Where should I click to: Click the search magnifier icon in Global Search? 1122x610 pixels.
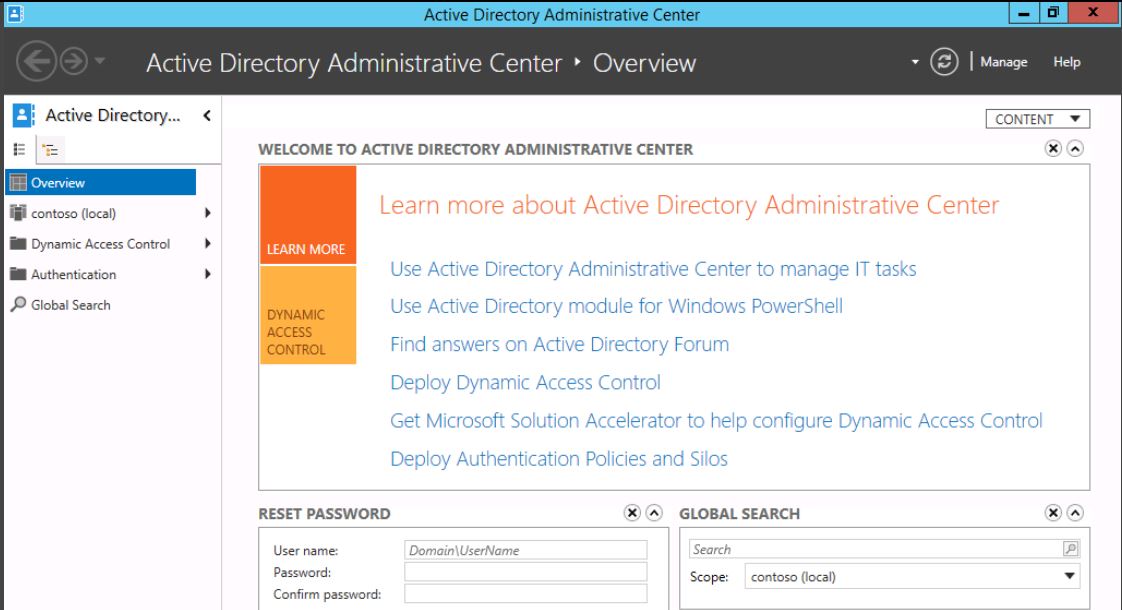pyautogui.click(x=1071, y=549)
